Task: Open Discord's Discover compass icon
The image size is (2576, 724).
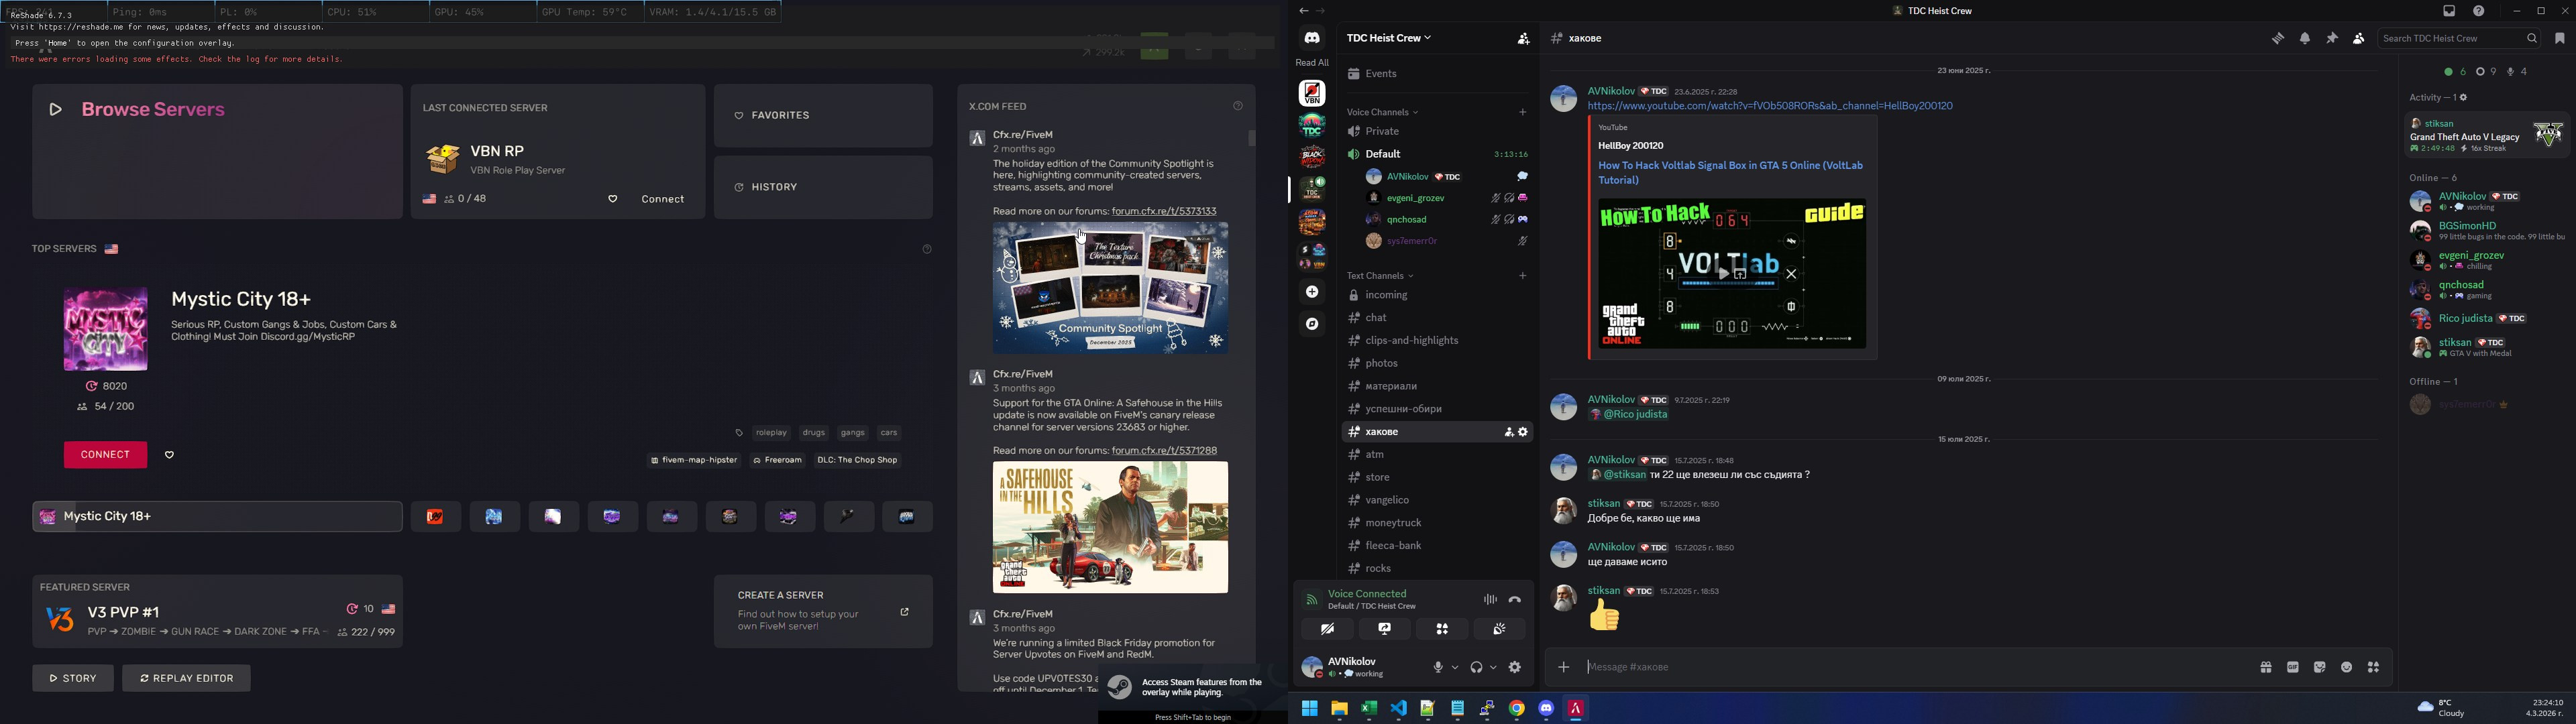Action: click(1312, 324)
